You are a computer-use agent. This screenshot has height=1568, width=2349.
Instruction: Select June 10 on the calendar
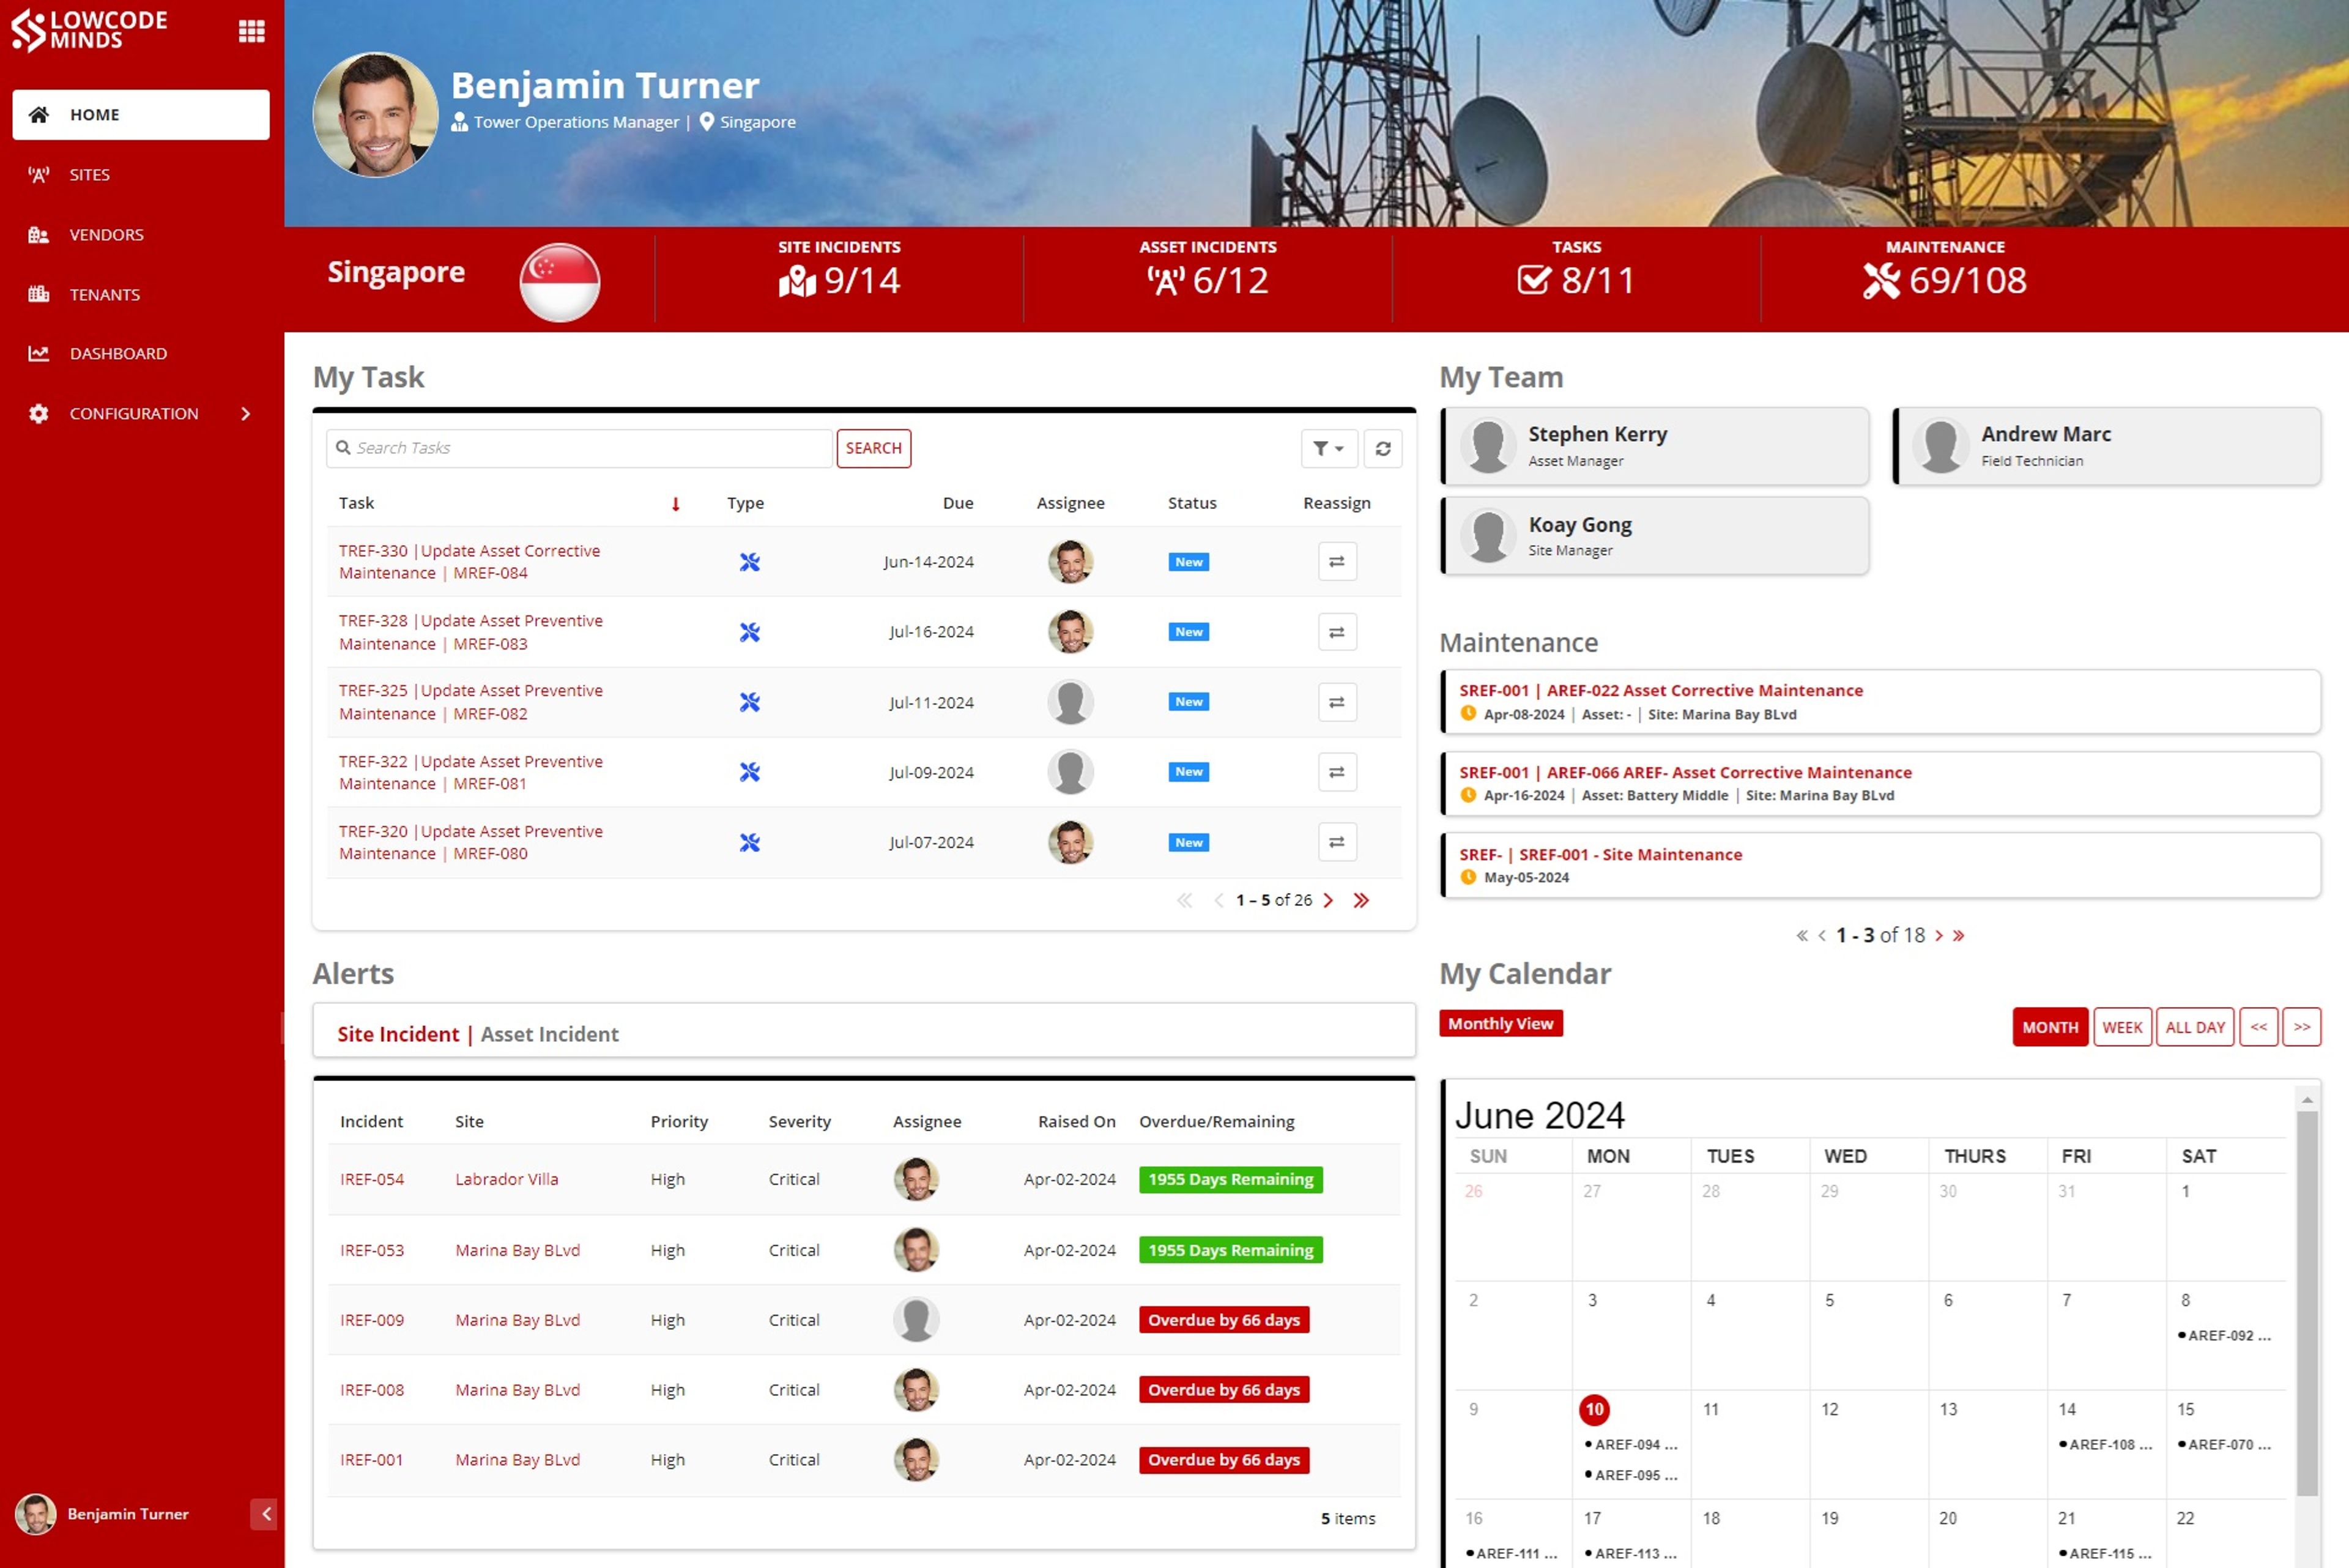click(1594, 1411)
